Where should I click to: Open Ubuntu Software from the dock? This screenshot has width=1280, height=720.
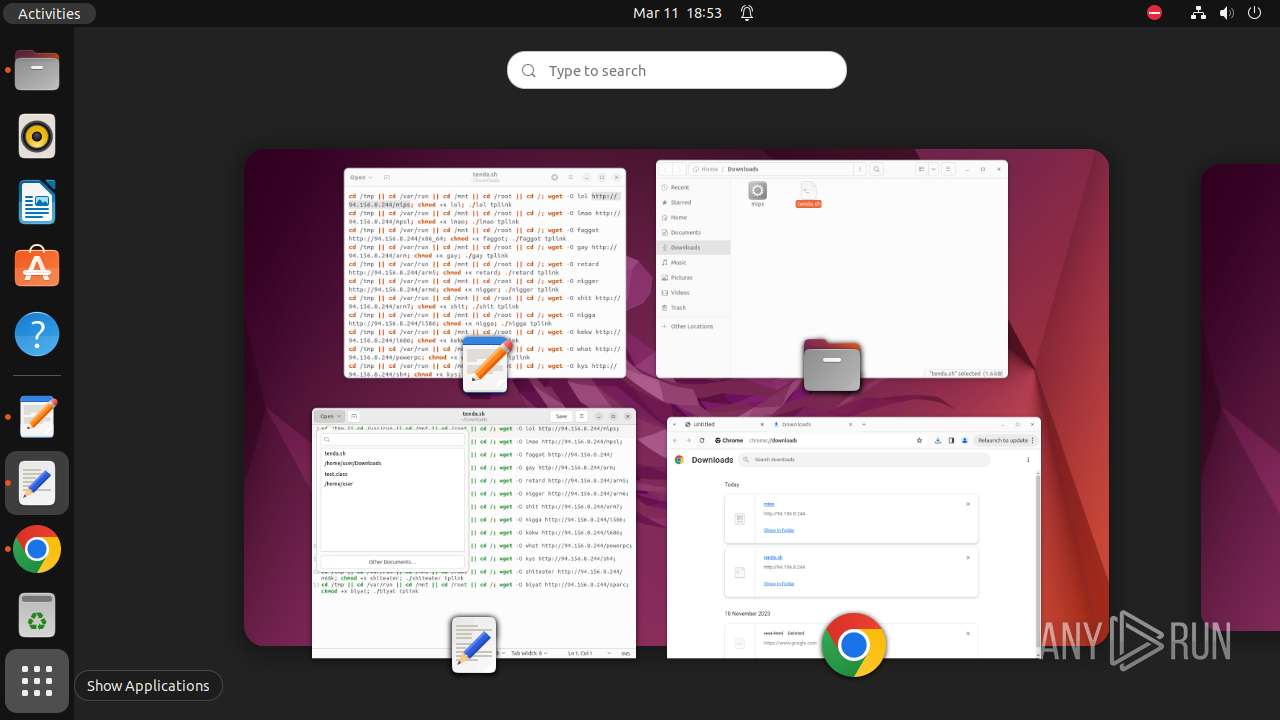[x=37, y=268]
